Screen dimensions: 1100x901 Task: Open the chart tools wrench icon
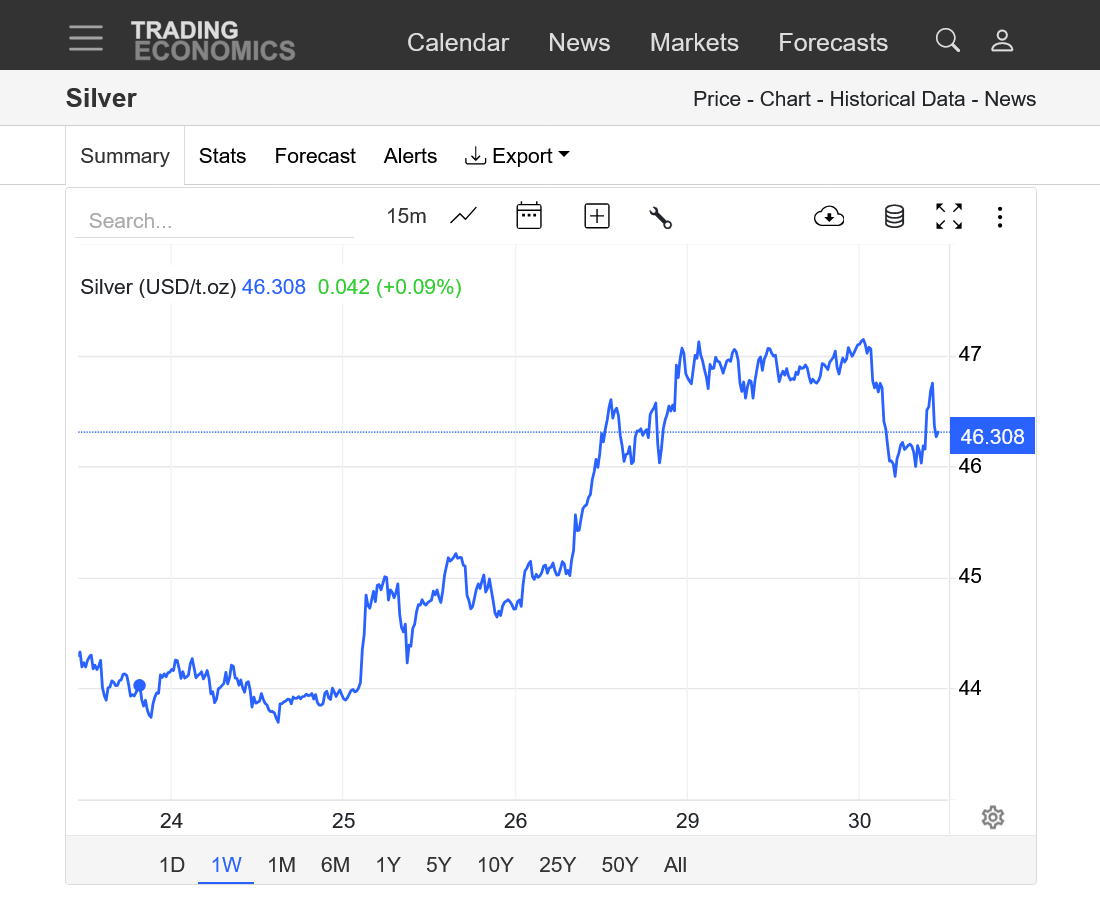[x=660, y=217]
